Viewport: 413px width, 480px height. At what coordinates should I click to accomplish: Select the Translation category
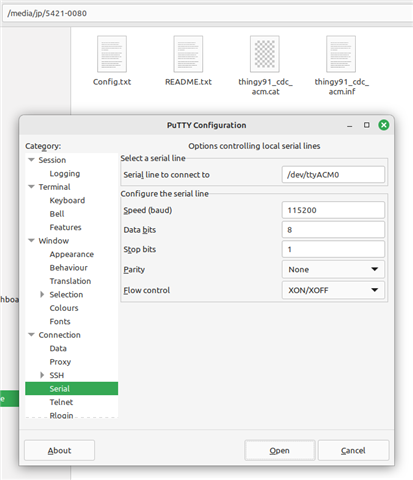(x=70, y=281)
